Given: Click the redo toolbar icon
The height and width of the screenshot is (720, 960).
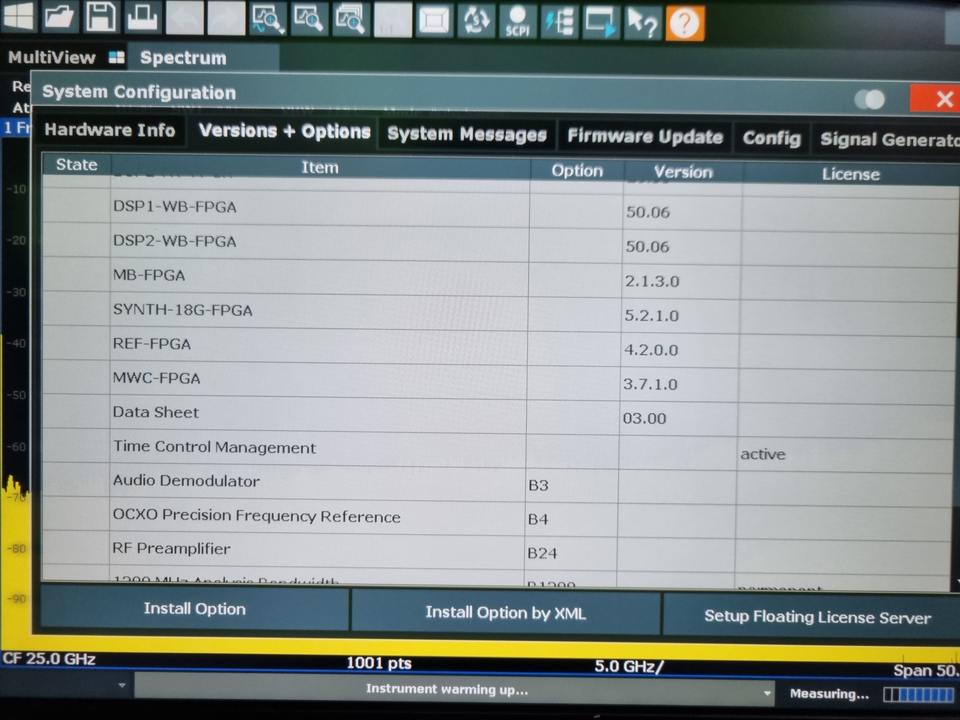Looking at the screenshot, I should coord(225,19).
